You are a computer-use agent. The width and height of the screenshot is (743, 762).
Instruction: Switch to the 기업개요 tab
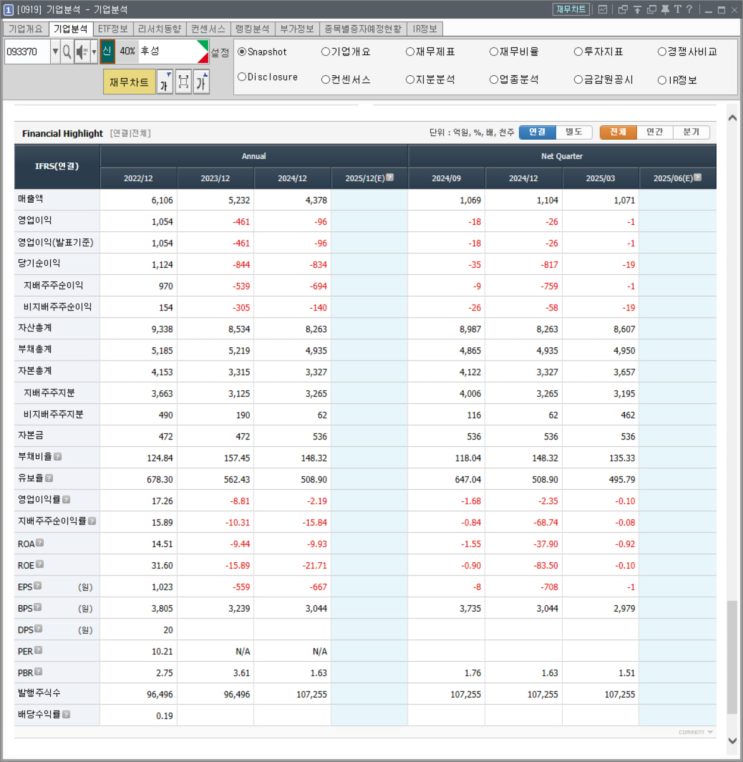[x=25, y=29]
